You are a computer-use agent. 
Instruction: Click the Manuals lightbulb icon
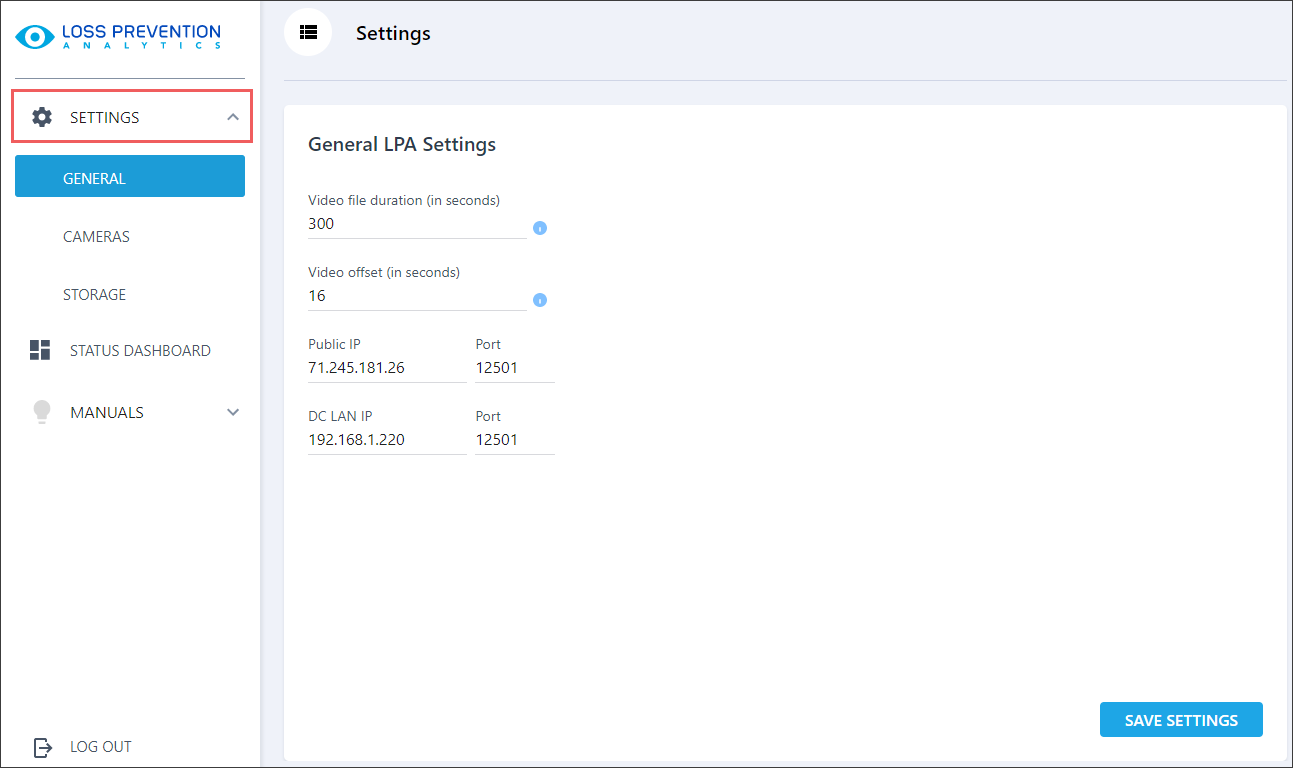coord(41,412)
